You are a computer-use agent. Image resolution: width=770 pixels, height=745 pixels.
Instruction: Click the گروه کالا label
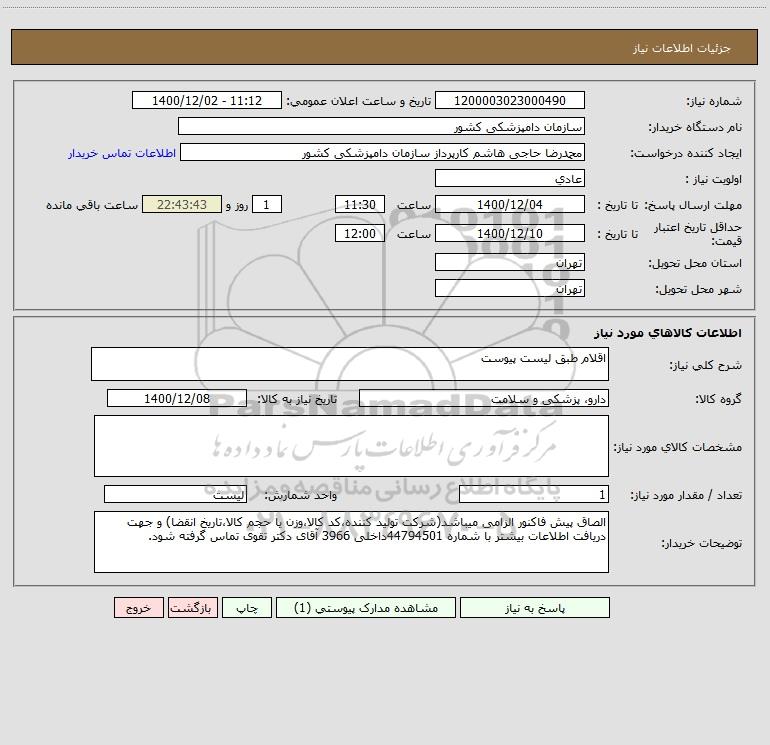pyautogui.click(x=718, y=400)
